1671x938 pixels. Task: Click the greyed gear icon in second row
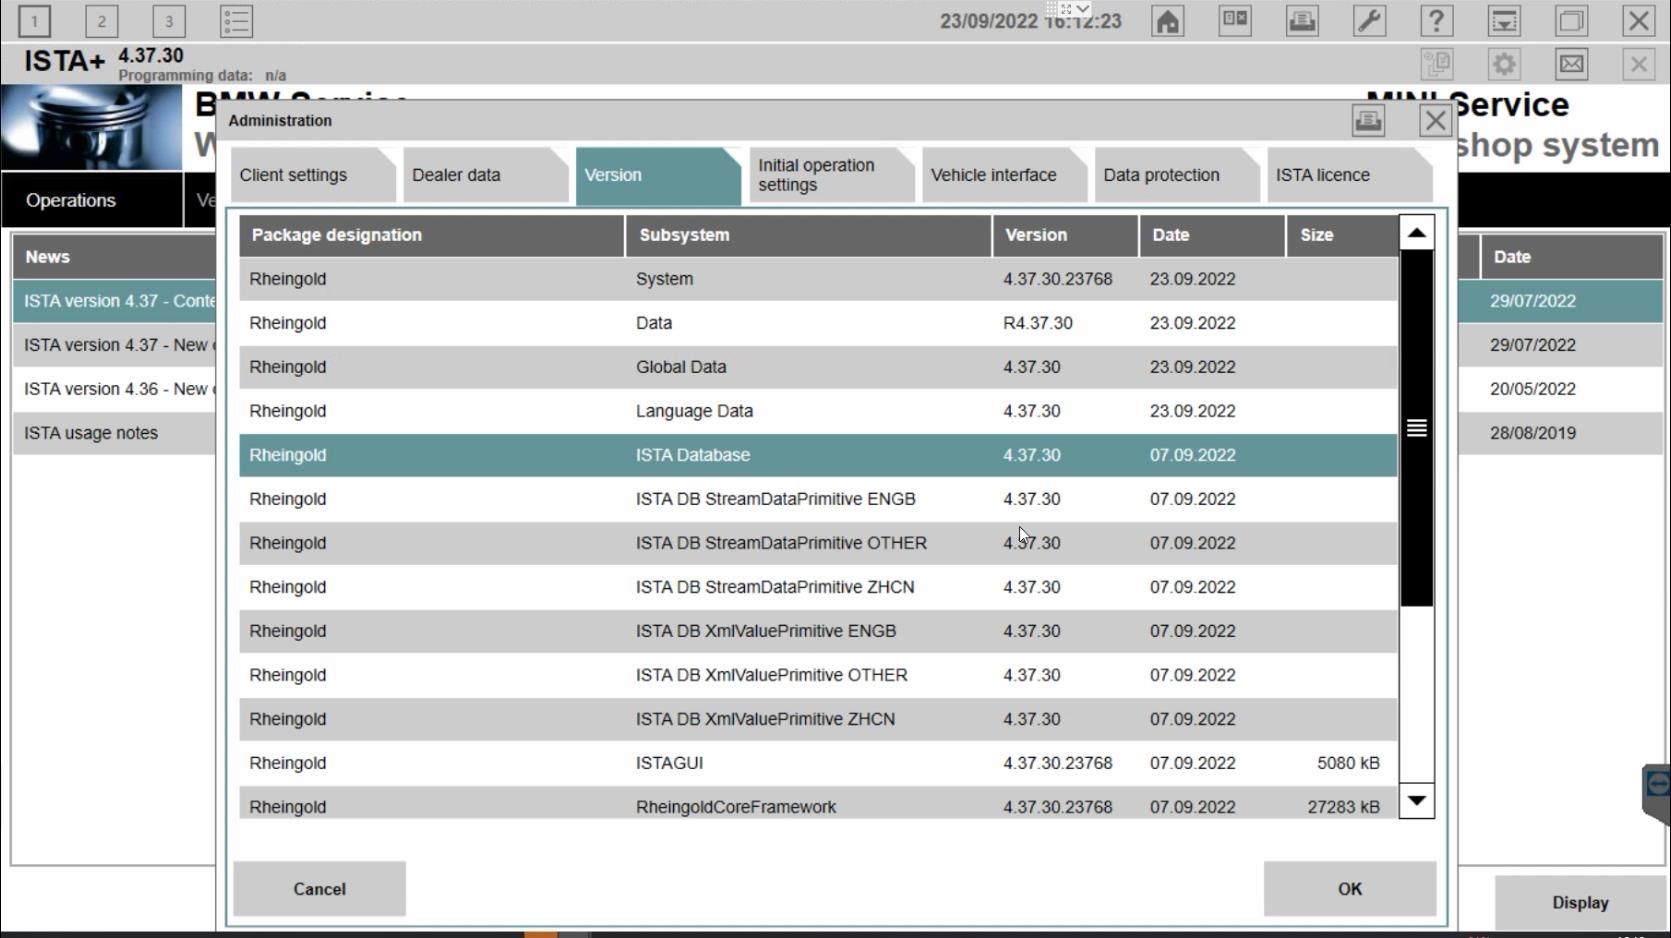click(1504, 65)
